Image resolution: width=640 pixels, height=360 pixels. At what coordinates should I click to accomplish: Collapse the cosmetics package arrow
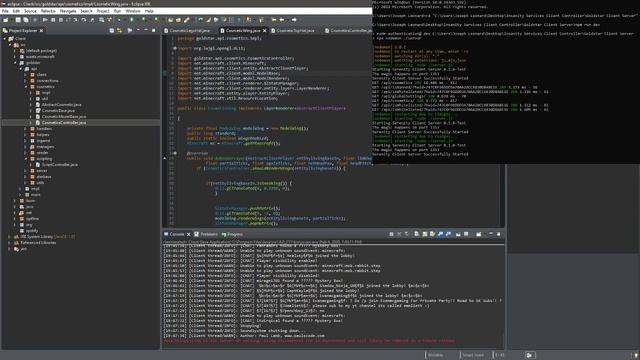point(26,87)
